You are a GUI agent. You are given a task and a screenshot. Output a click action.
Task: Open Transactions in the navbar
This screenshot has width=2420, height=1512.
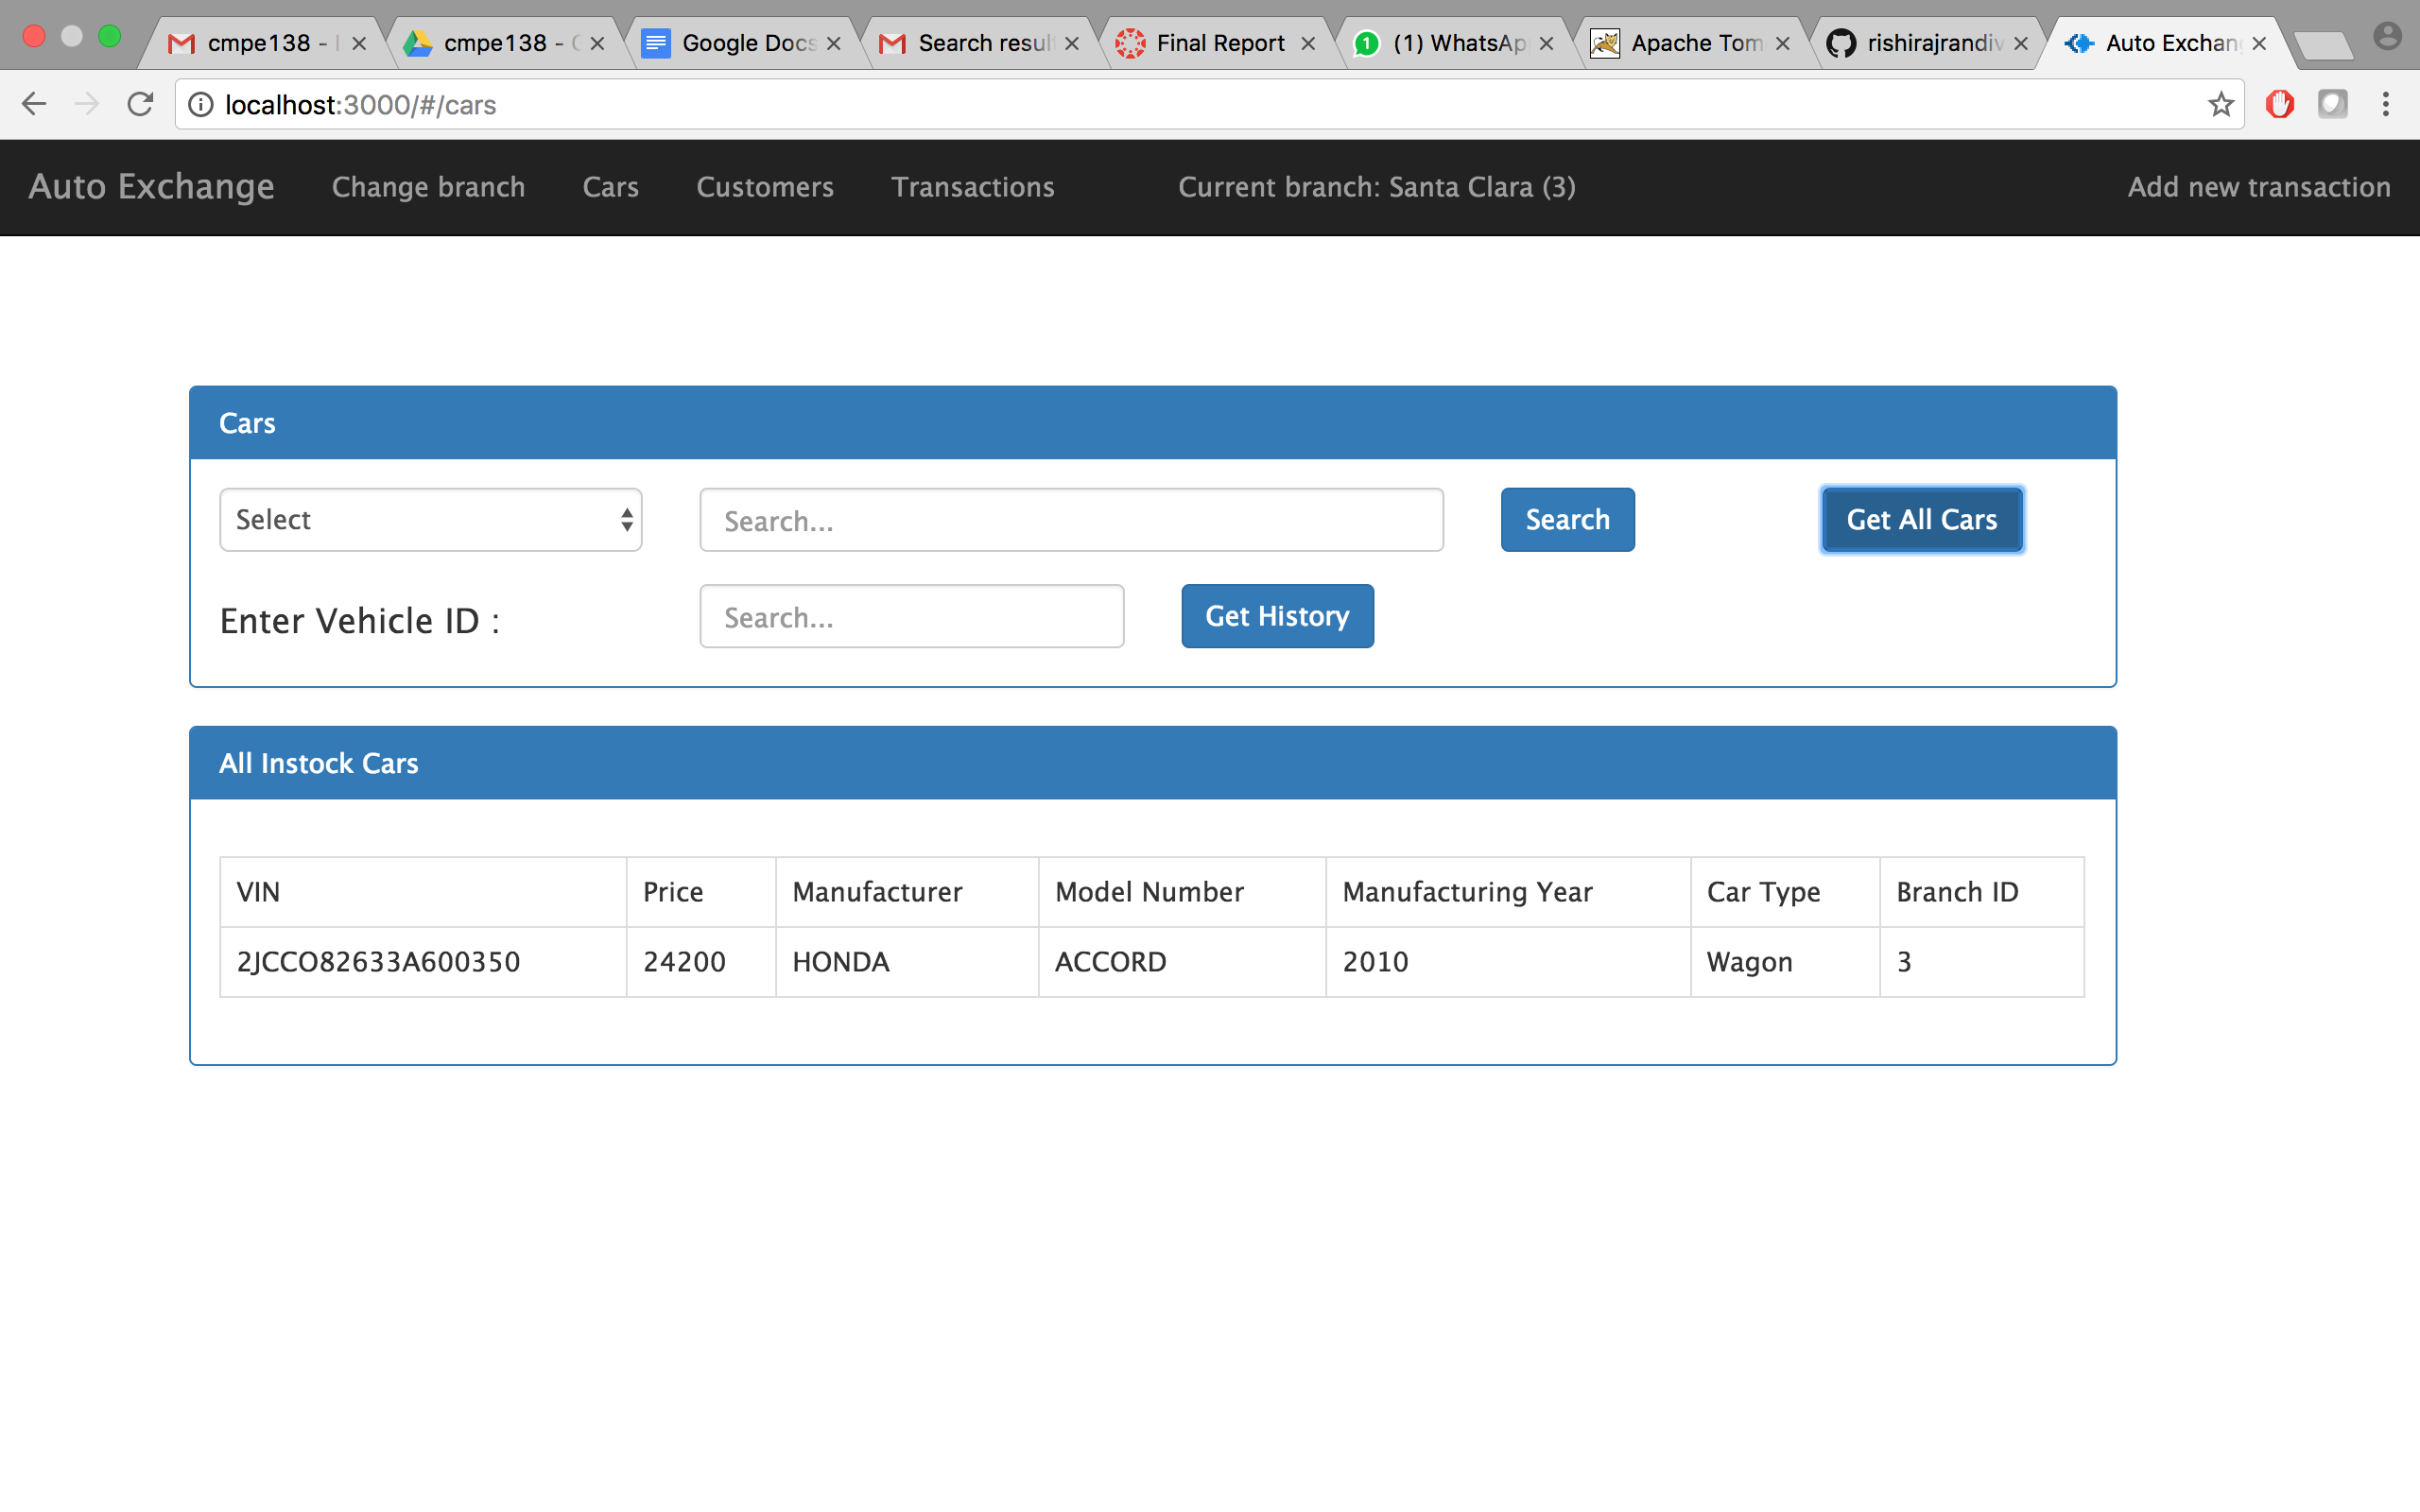tap(972, 187)
